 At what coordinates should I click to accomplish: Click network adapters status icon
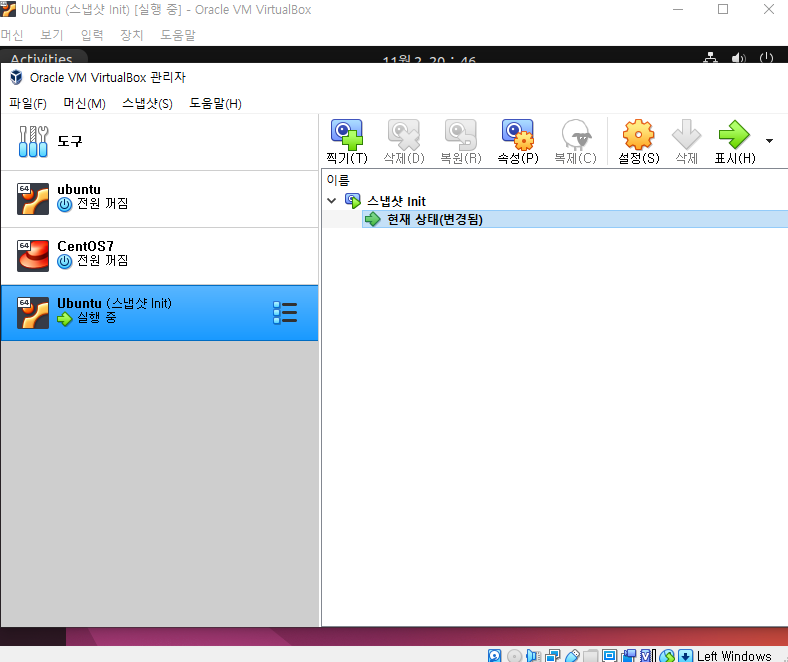click(x=552, y=655)
